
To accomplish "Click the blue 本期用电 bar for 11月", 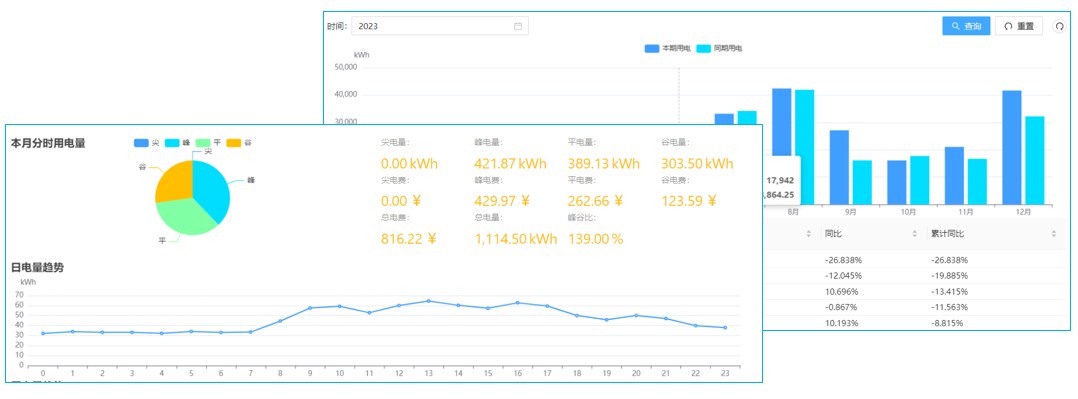I will coord(954,175).
